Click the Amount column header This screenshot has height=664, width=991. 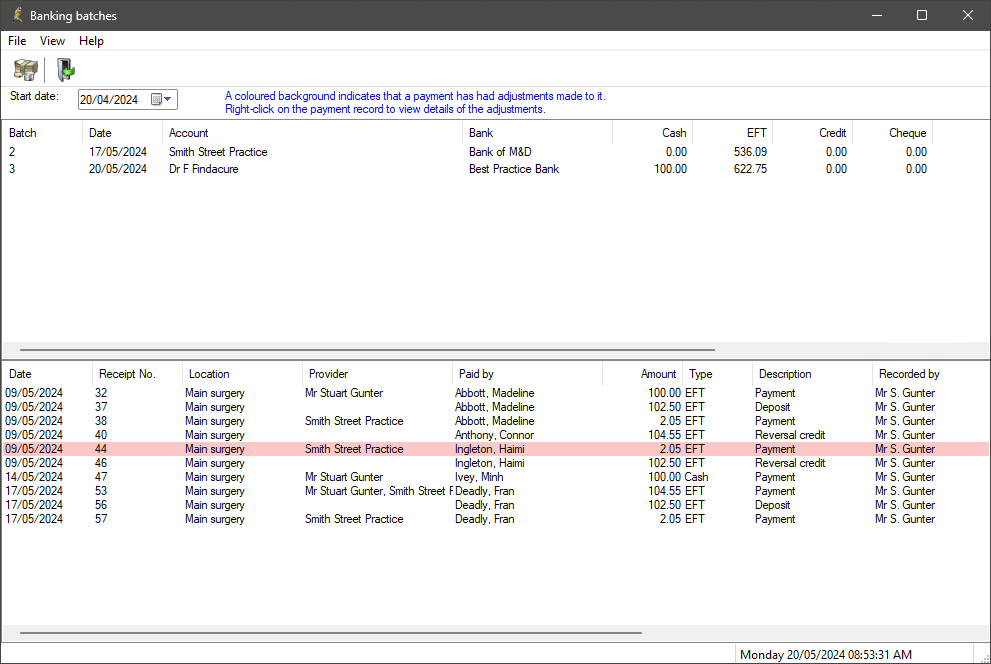click(643, 374)
